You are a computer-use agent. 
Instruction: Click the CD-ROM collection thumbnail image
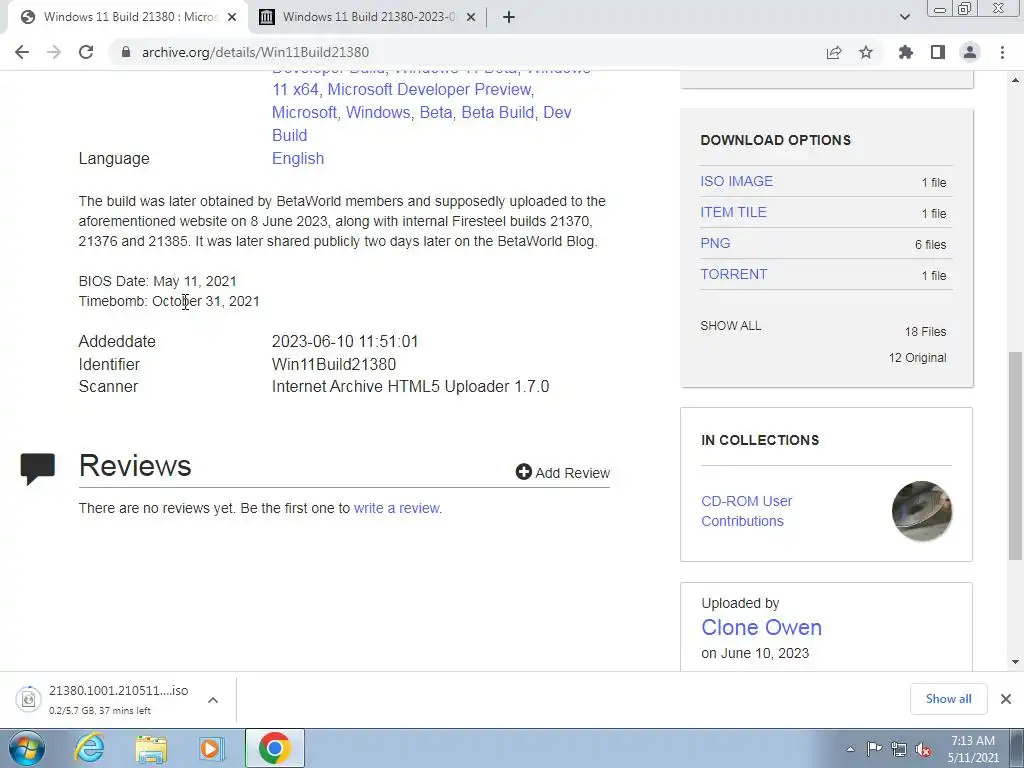[x=921, y=511]
